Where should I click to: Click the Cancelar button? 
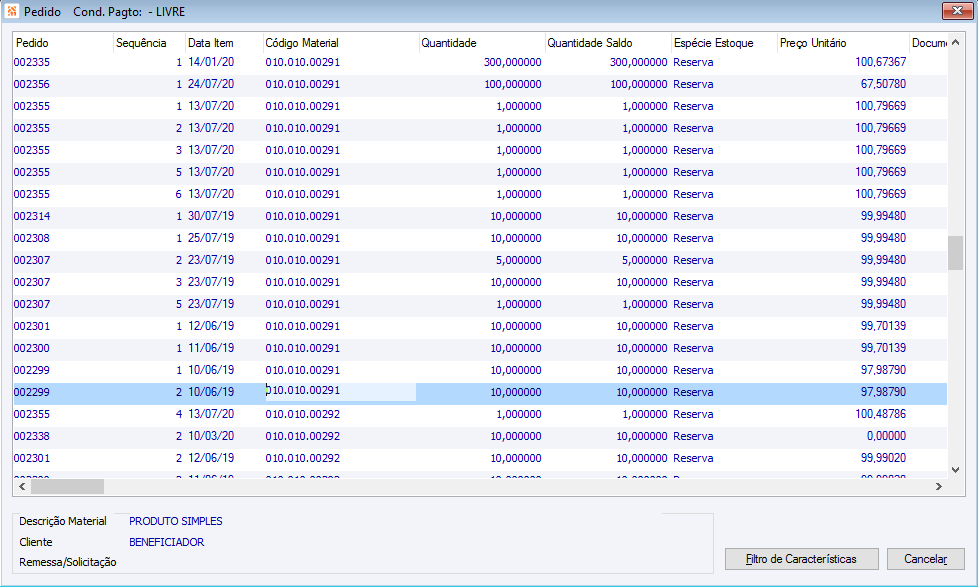tap(926, 559)
